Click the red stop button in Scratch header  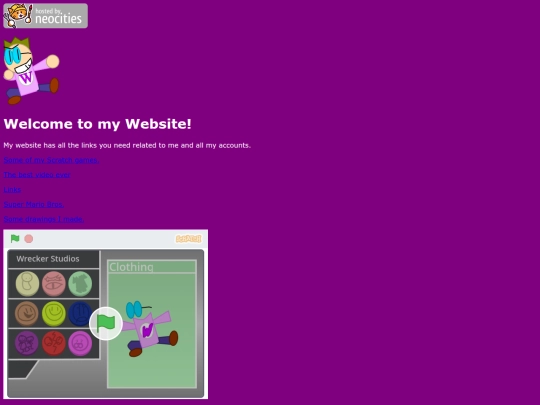(x=29, y=239)
